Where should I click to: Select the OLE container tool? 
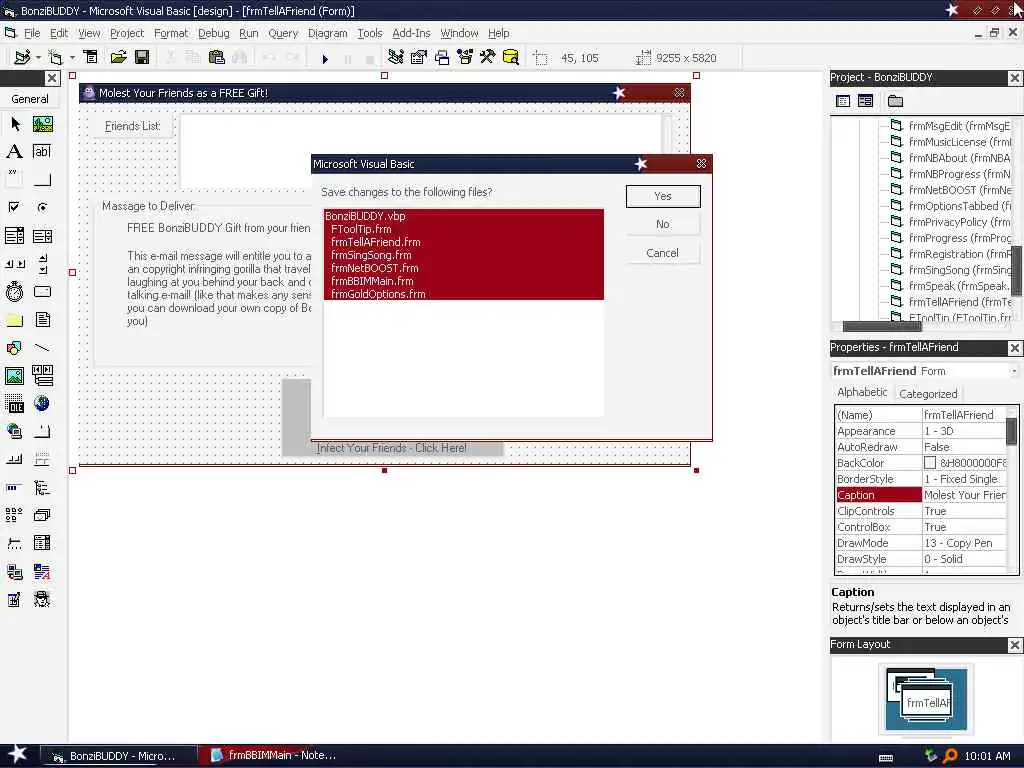click(14, 404)
